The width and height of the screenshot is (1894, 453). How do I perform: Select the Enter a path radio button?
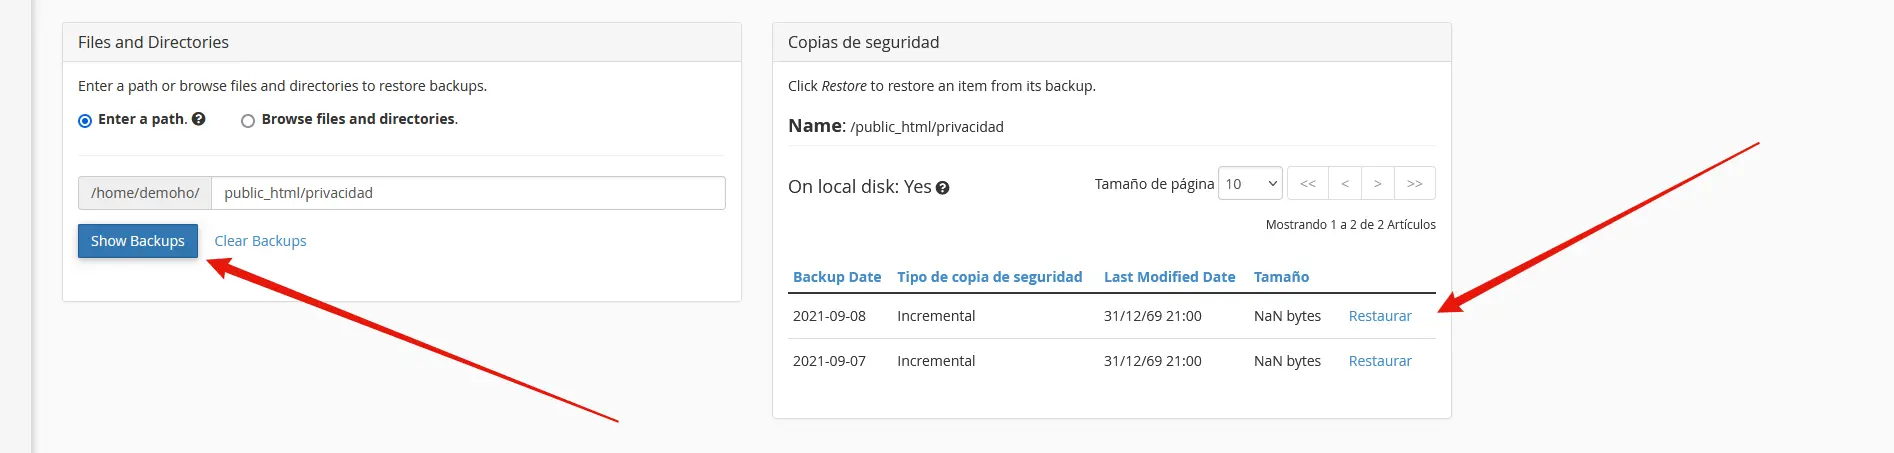point(85,120)
